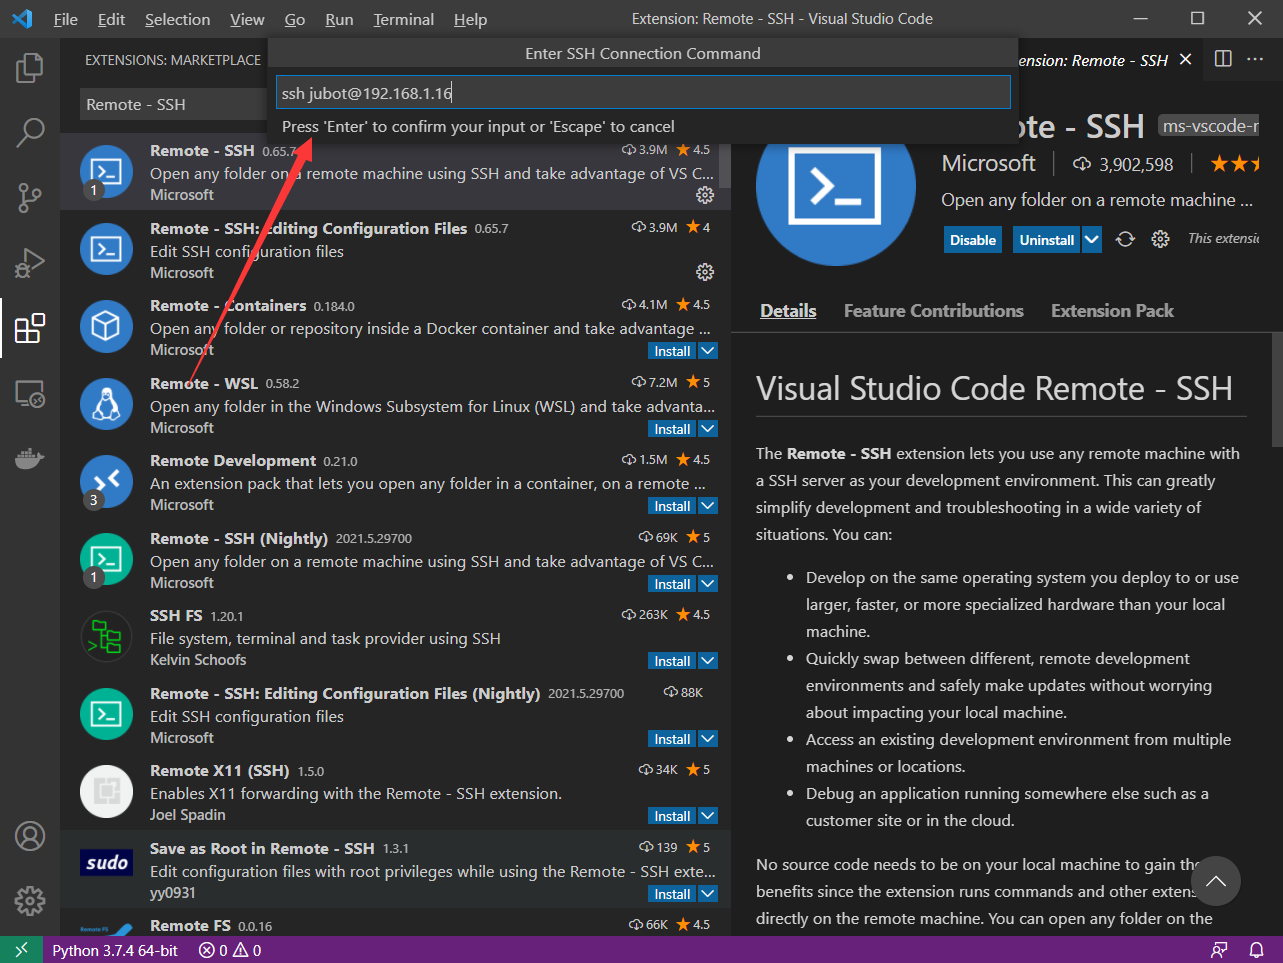
Task: Open the Docker view in the activity bar
Action: coord(30,459)
